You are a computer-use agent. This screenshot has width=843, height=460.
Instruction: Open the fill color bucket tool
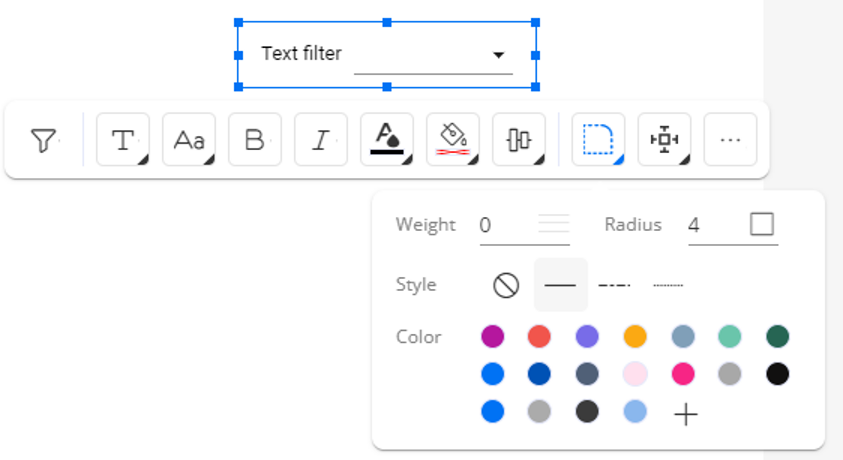tap(453, 140)
